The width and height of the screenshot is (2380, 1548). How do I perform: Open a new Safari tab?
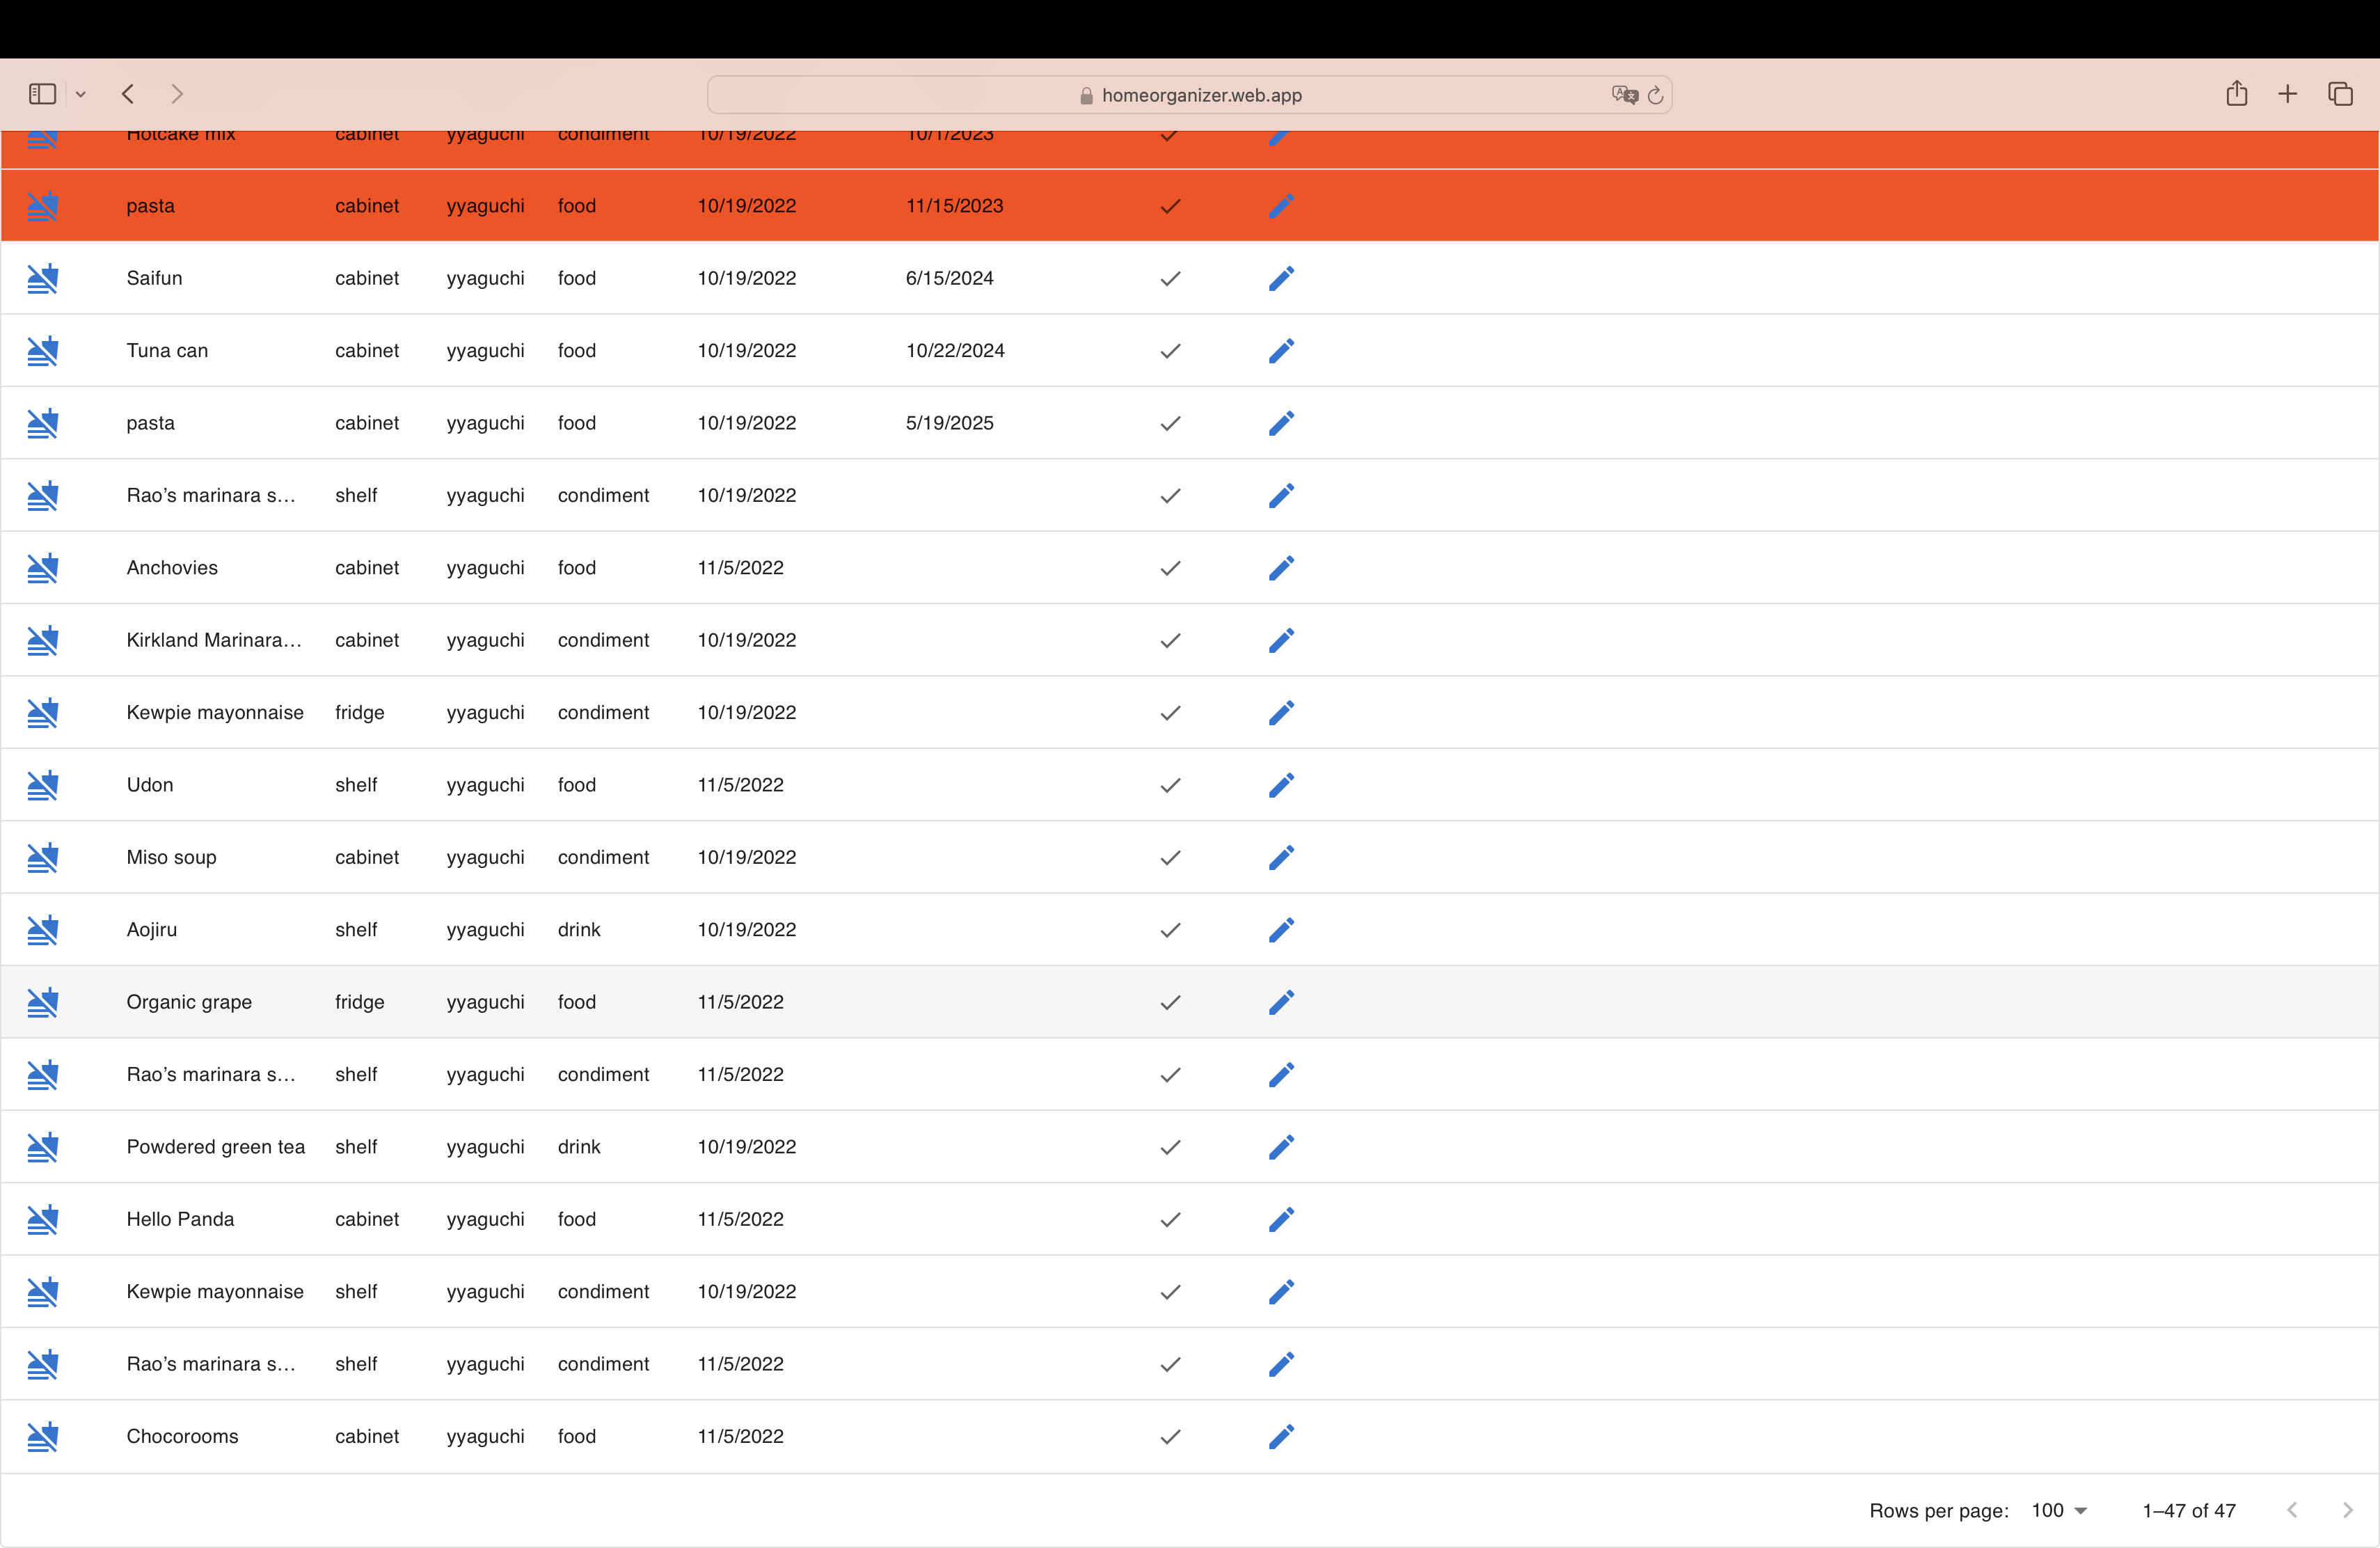(x=2288, y=94)
